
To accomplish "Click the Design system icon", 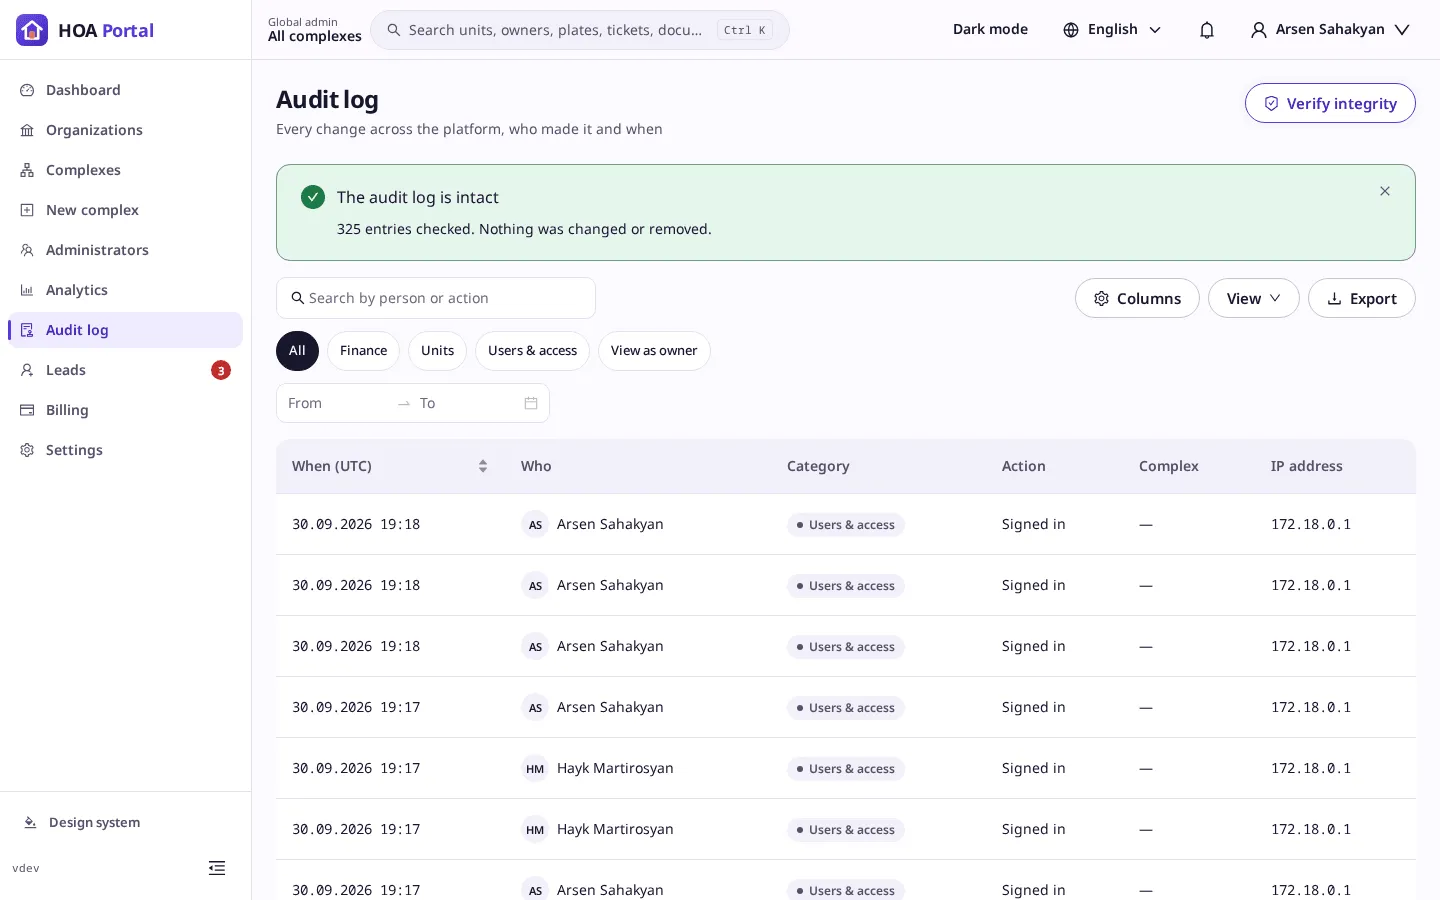I will click(x=30, y=823).
